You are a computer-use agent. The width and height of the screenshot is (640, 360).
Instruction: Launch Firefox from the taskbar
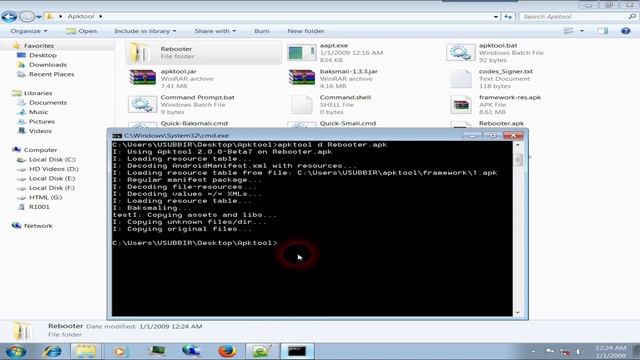coord(227,351)
